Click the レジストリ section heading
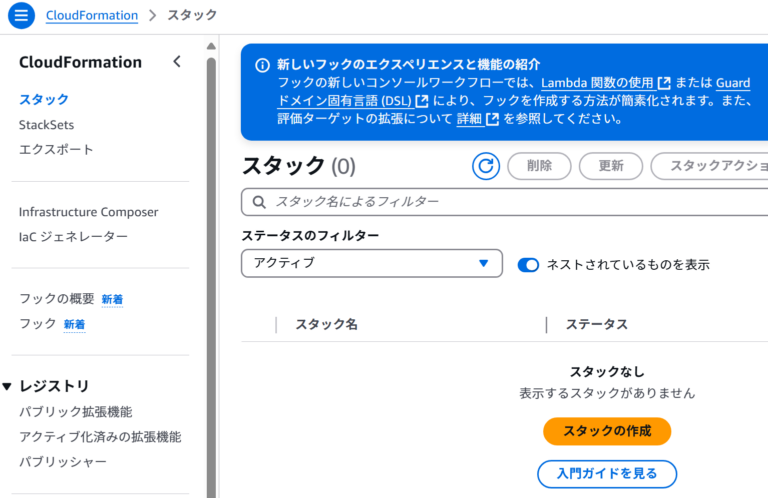 point(54,386)
